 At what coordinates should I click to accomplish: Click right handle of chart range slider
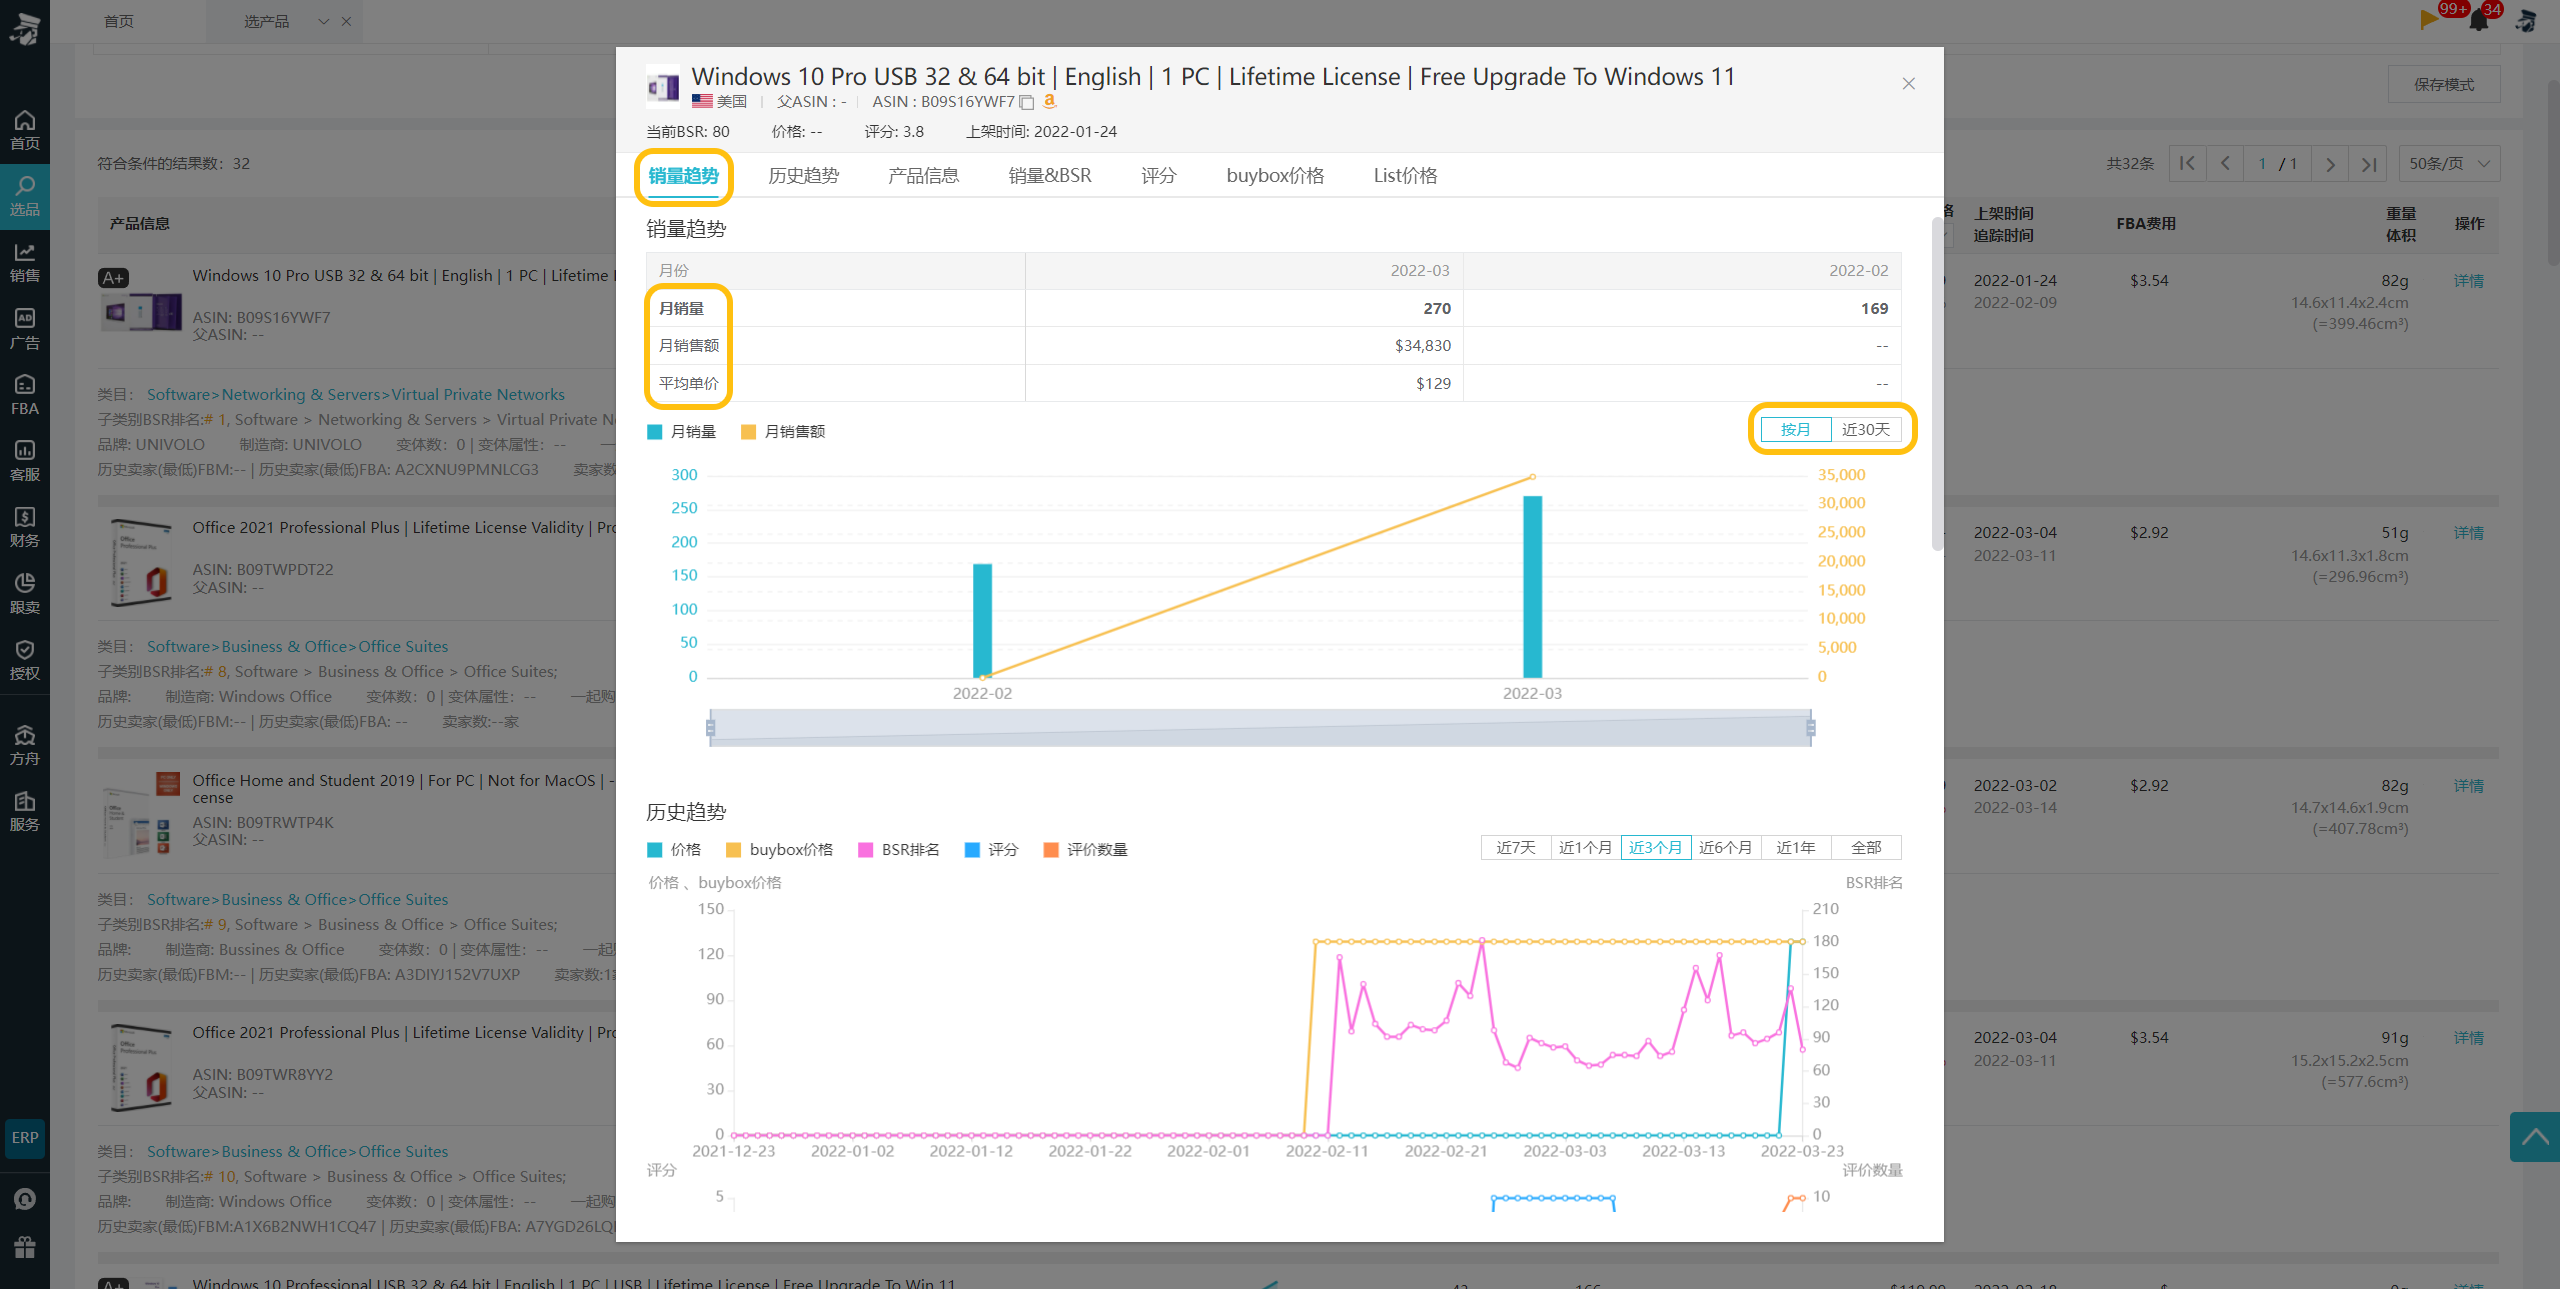point(1811,728)
